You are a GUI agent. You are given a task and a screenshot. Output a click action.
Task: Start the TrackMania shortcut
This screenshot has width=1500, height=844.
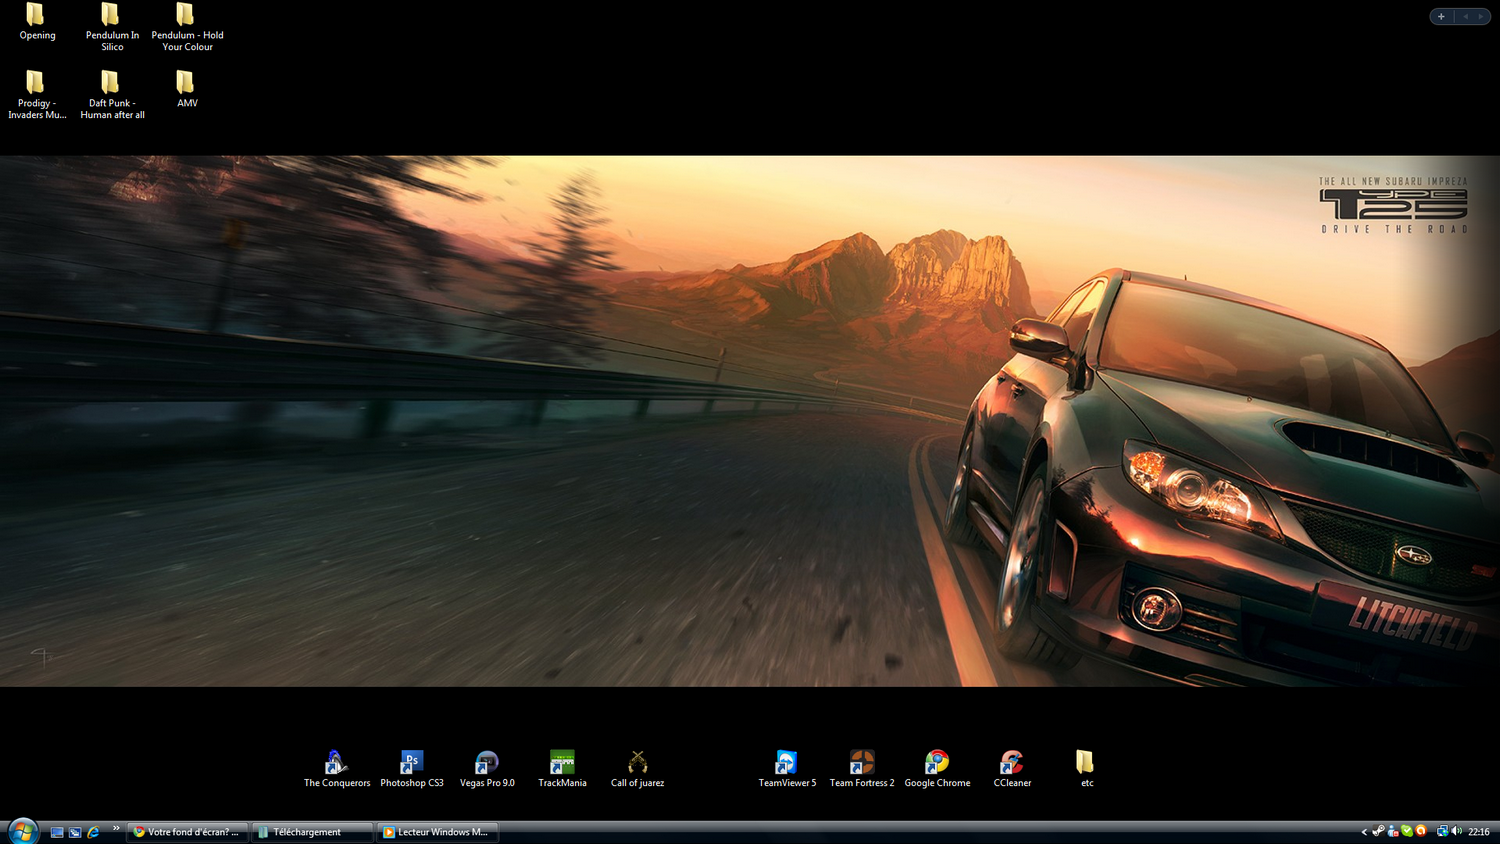click(562, 769)
